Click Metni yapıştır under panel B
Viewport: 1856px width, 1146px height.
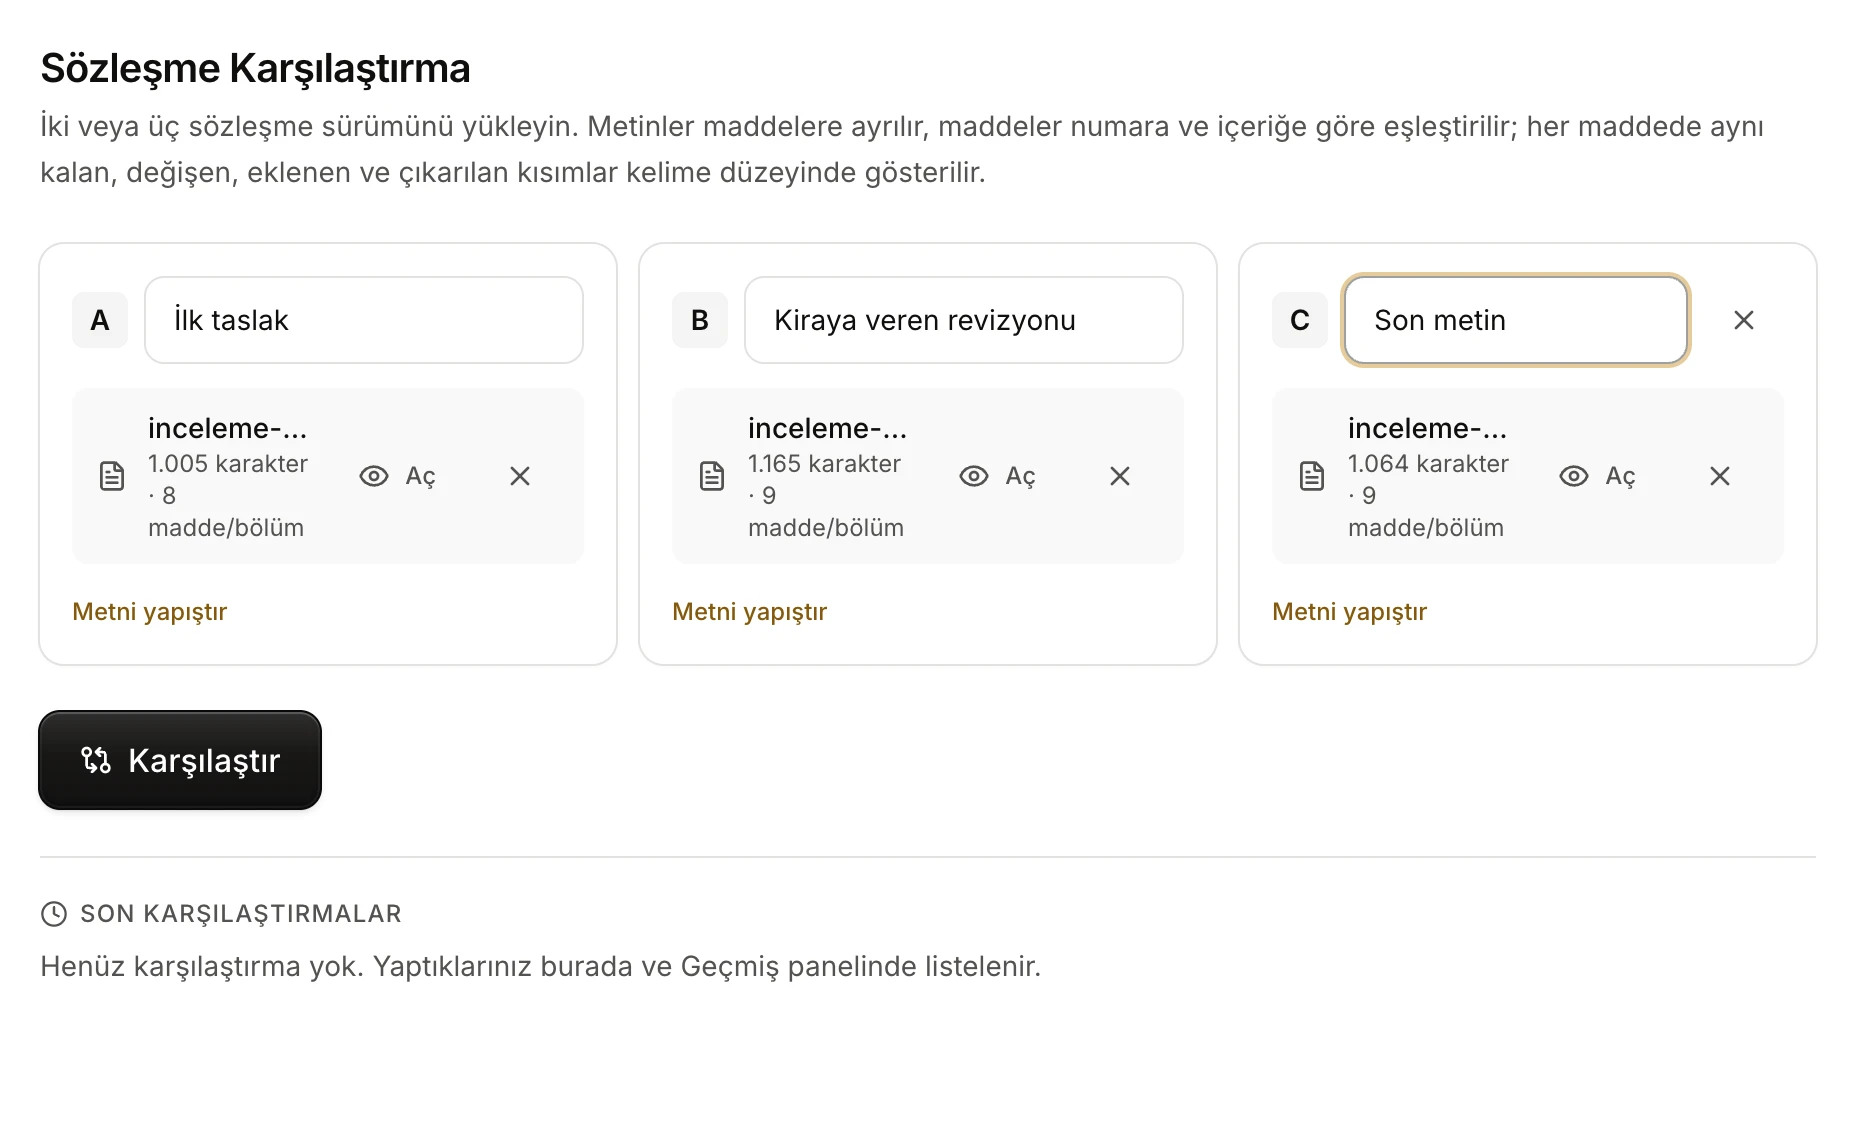[x=750, y=611]
